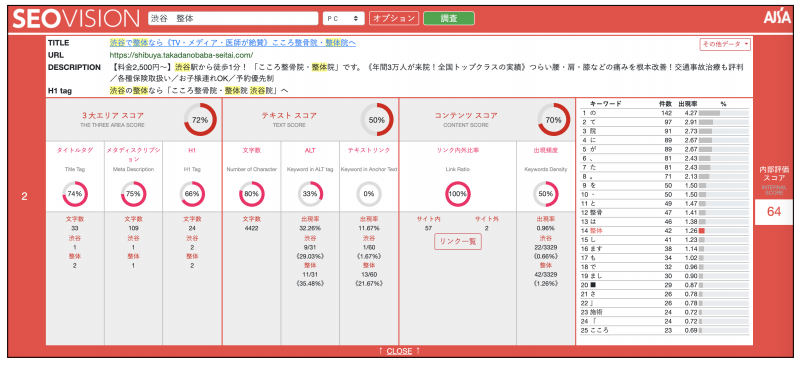Image resolution: width=801 pixels, height=365 pixels.
Task: Click the 70% content score gauge
Action: tap(554, 120)
